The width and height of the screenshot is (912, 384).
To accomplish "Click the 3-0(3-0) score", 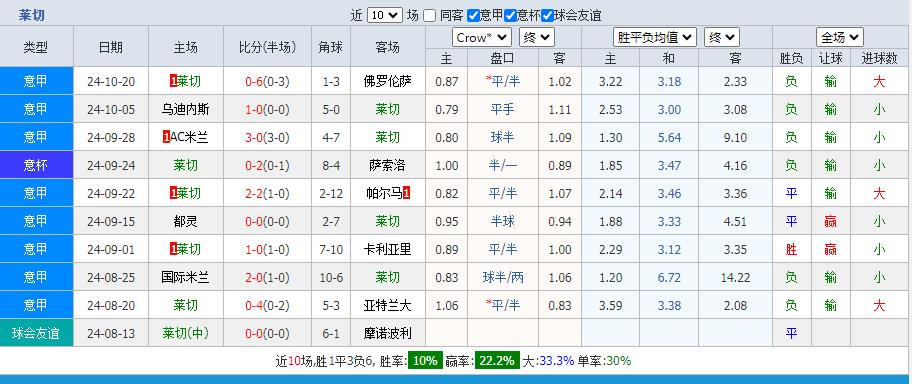I will (x=268, y=137).
